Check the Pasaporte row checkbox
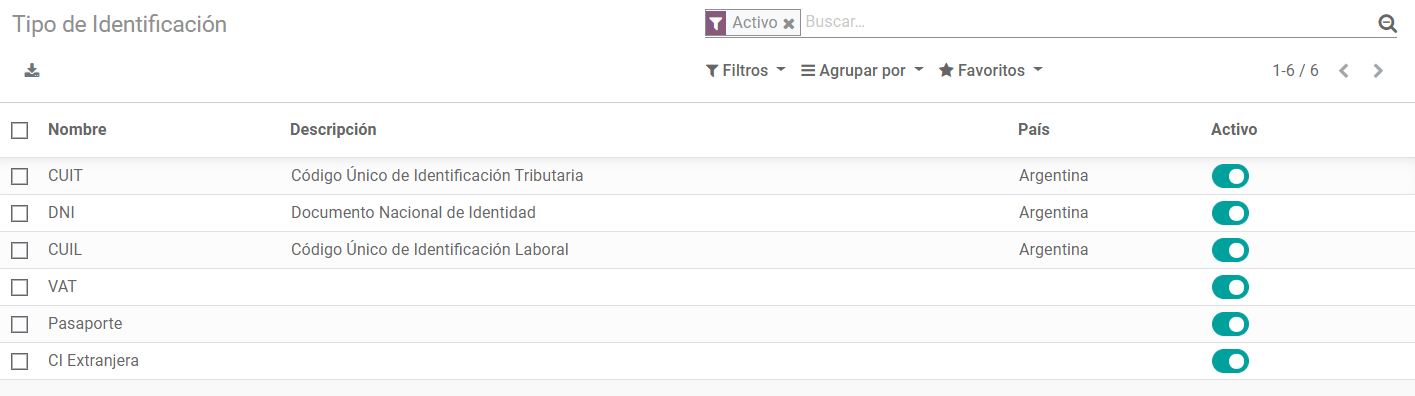The height and width of the screenshot is (396, 1415). coord(19,324)
